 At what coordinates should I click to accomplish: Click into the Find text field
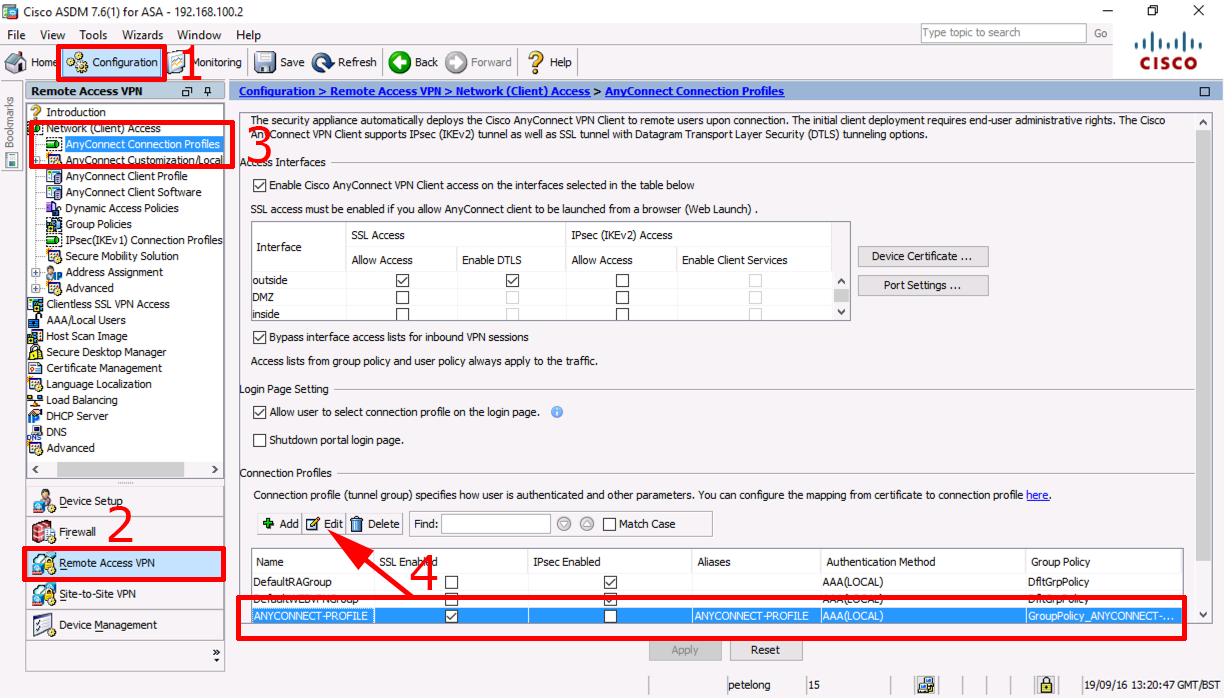coord(495,524)
